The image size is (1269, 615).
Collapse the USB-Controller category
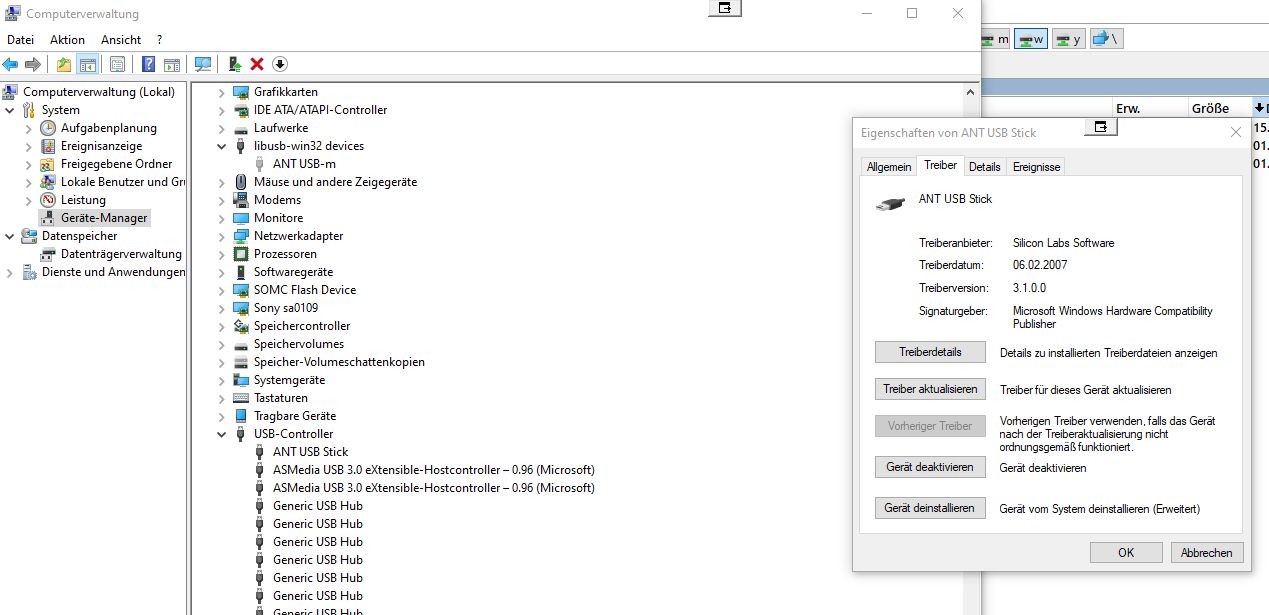tap(222, 434)
